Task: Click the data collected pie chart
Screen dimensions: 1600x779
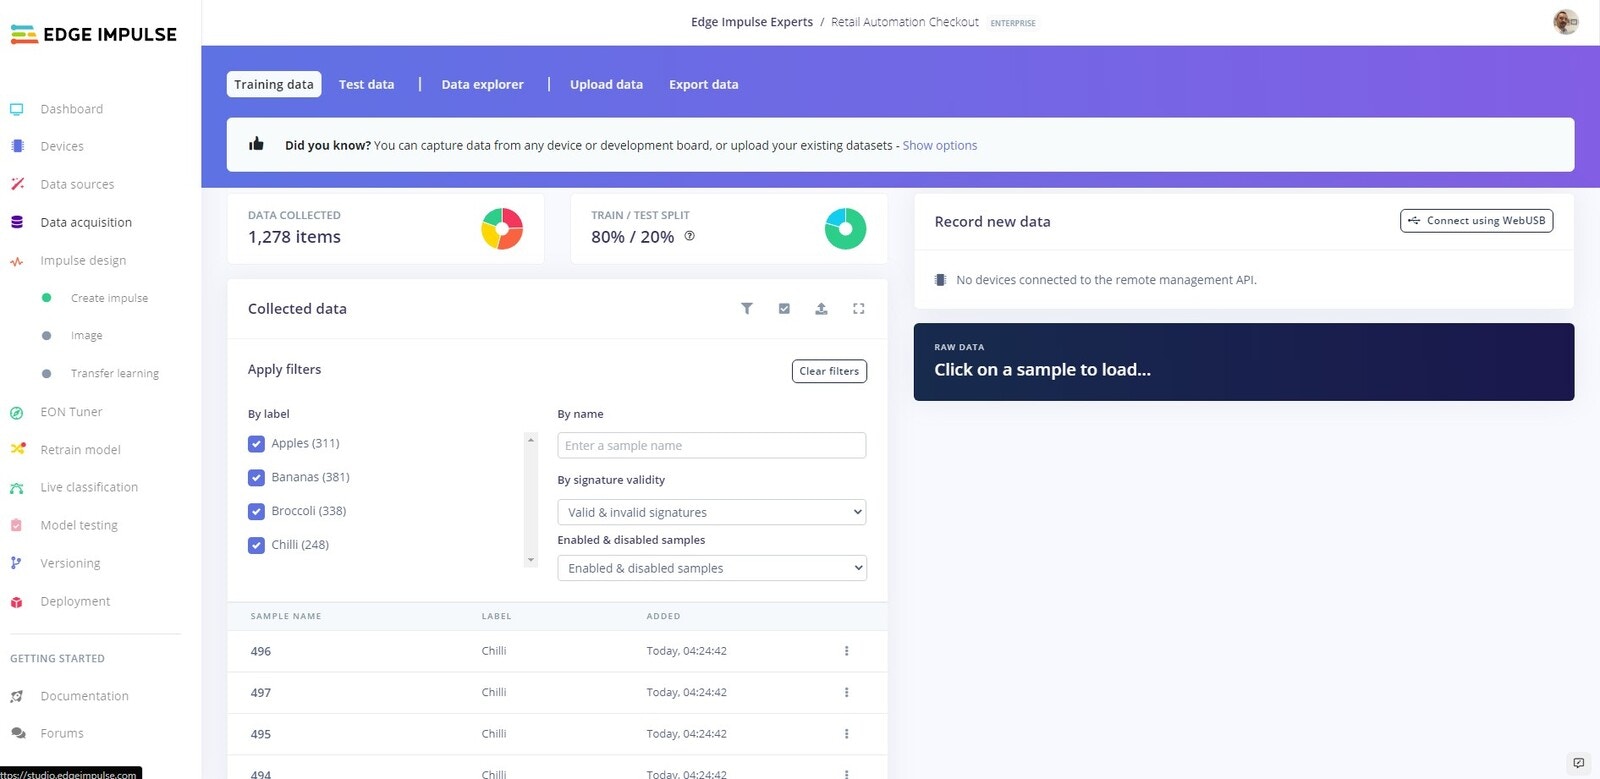Action: [x=502, y=229]
